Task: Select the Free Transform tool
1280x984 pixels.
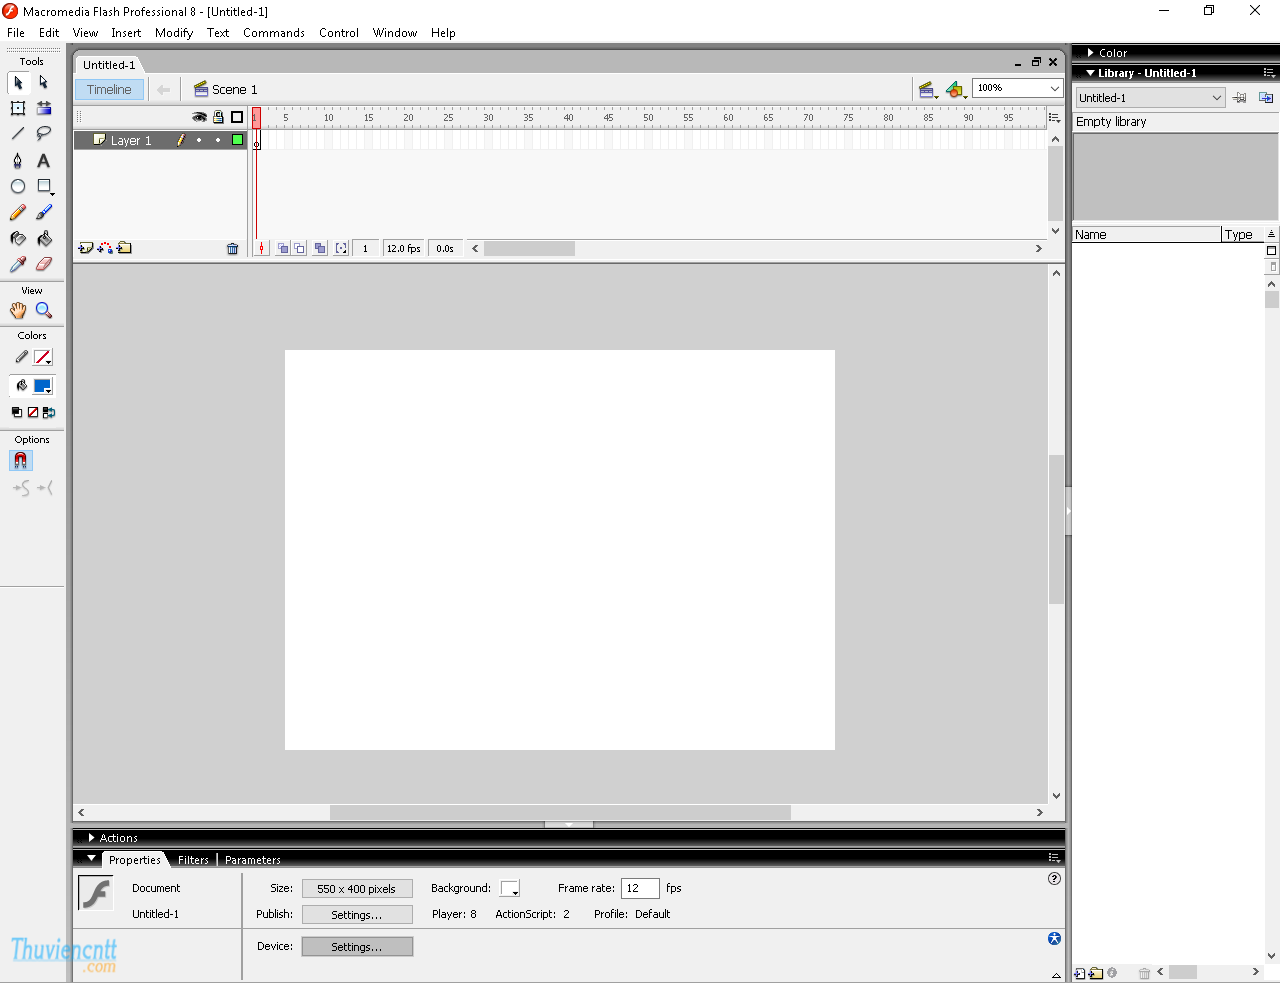Action: (18, 108)
